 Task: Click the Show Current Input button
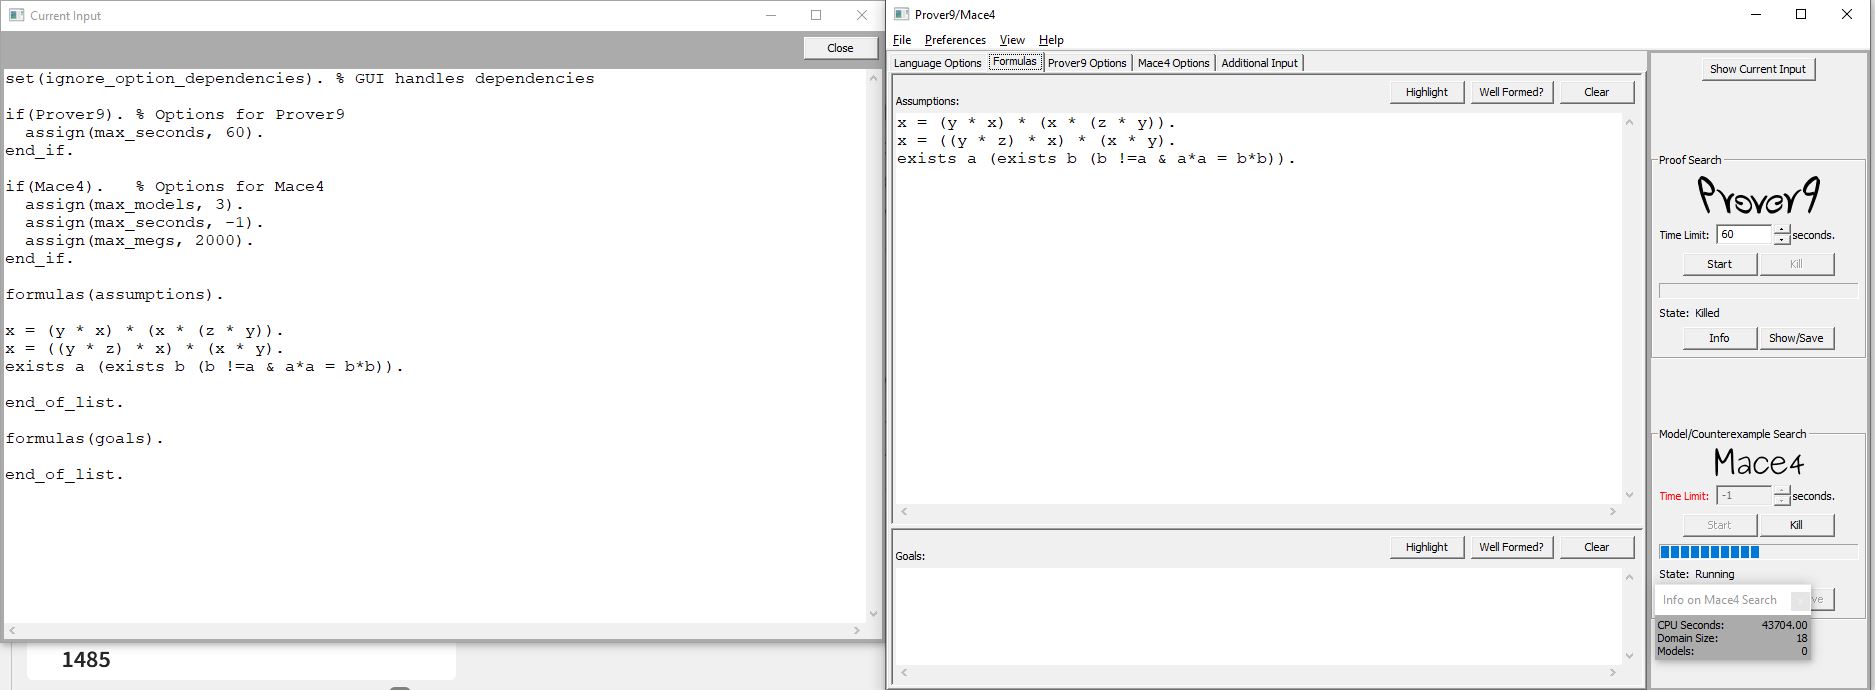pos(1757,69)
